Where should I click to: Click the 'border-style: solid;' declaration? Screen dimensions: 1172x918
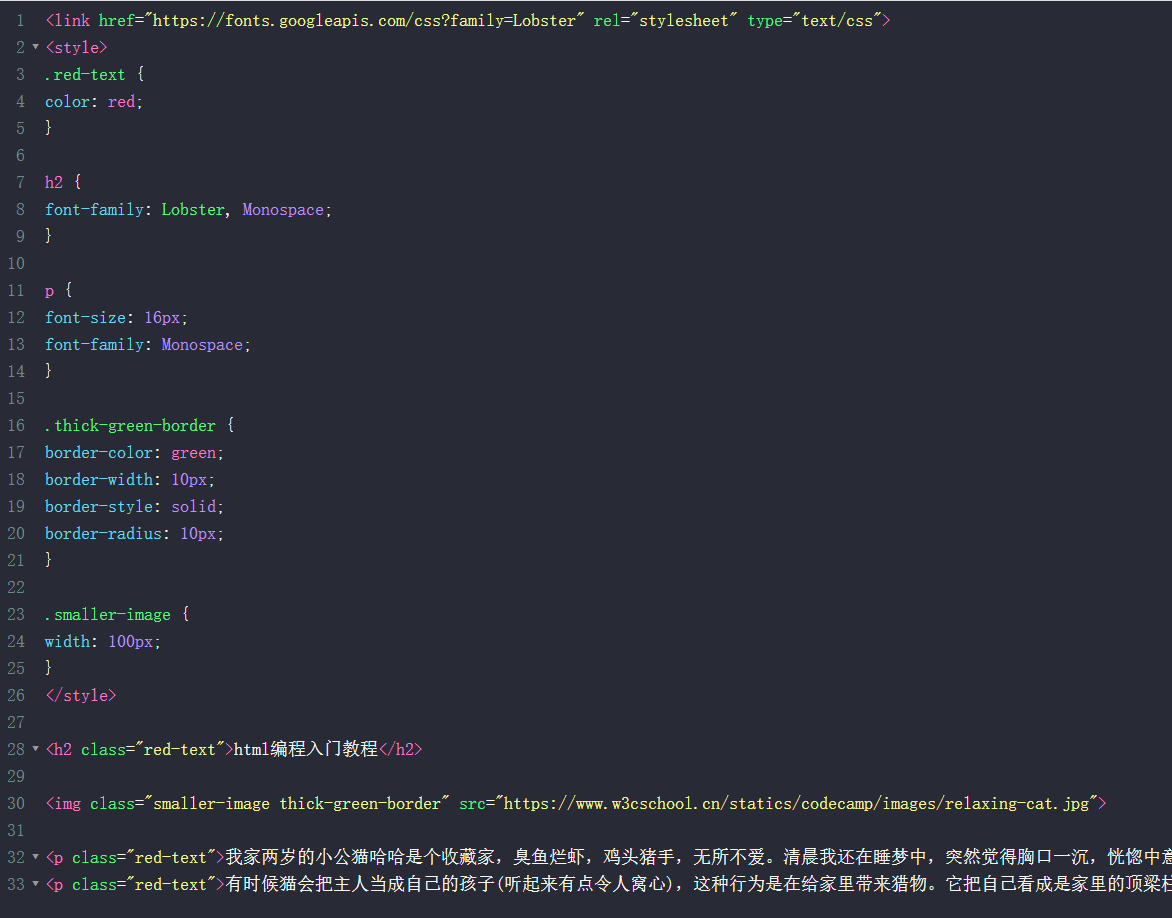click(135, 507)
